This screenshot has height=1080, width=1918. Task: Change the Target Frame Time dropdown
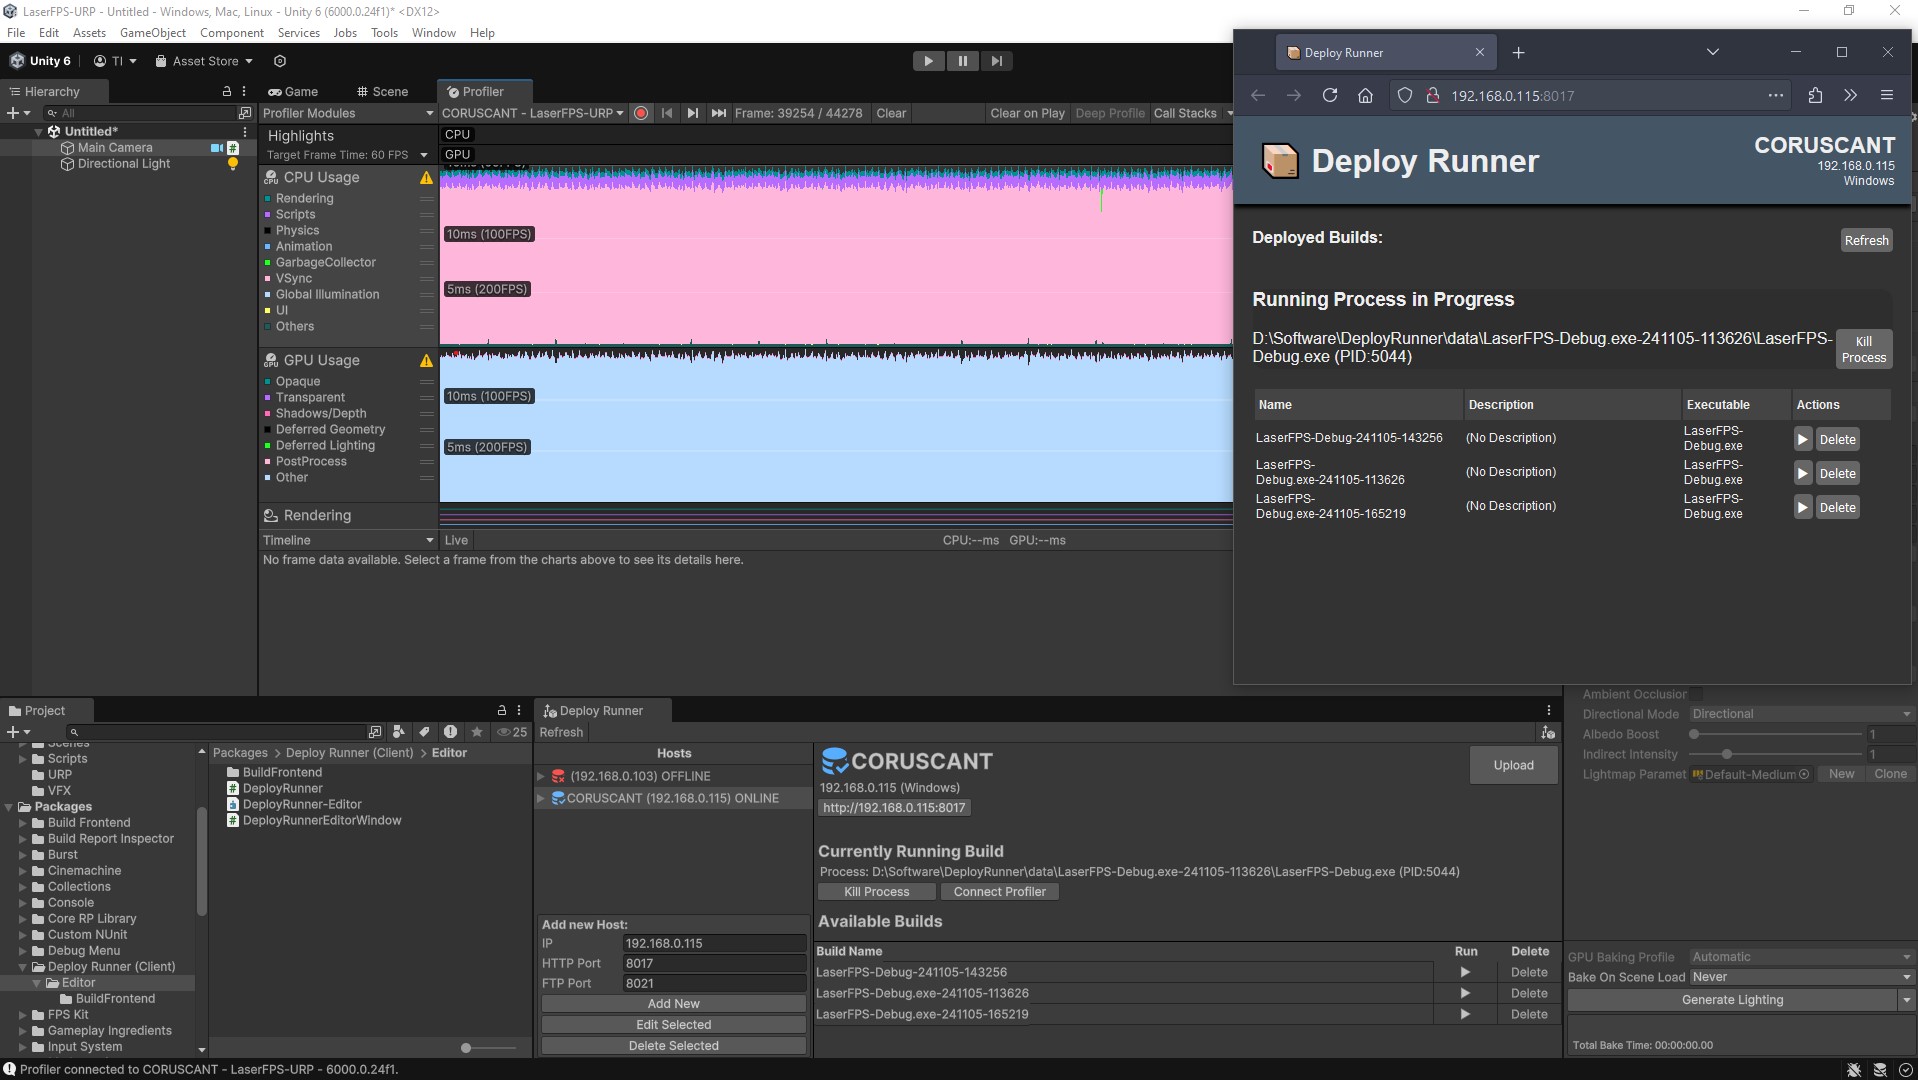click(x=346, y=155)
